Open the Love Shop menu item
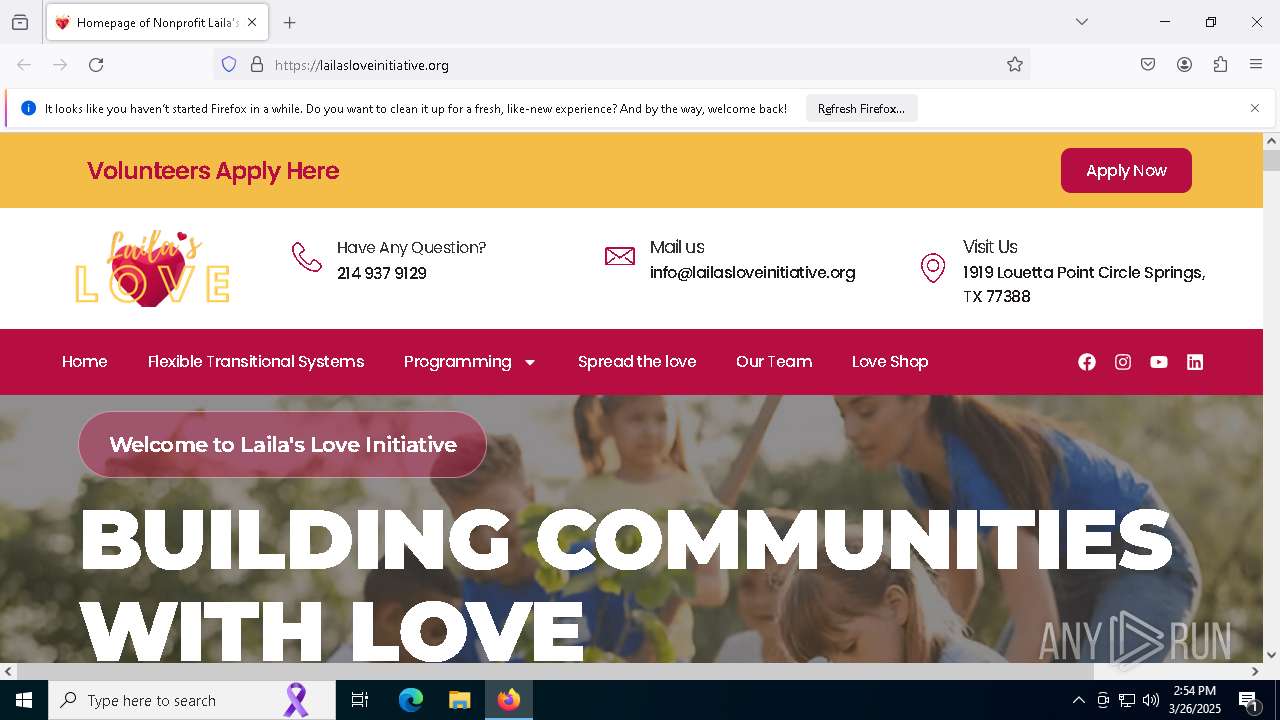This screenshot has width=1280, height=720. pos(890,362)
